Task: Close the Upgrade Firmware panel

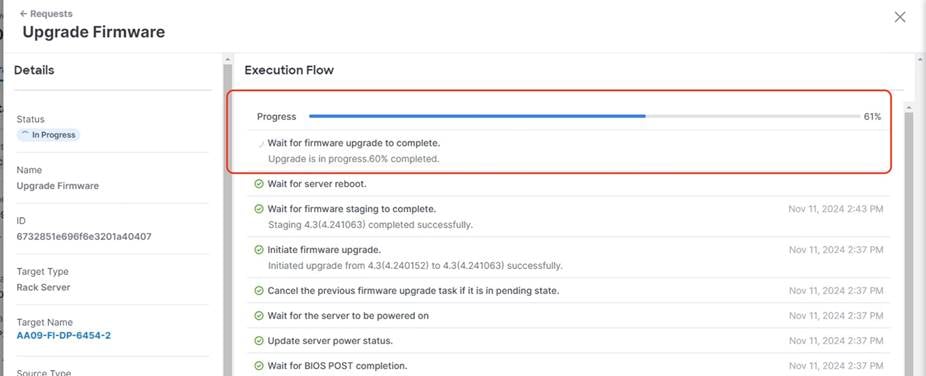Action: (x=899, y=17)
